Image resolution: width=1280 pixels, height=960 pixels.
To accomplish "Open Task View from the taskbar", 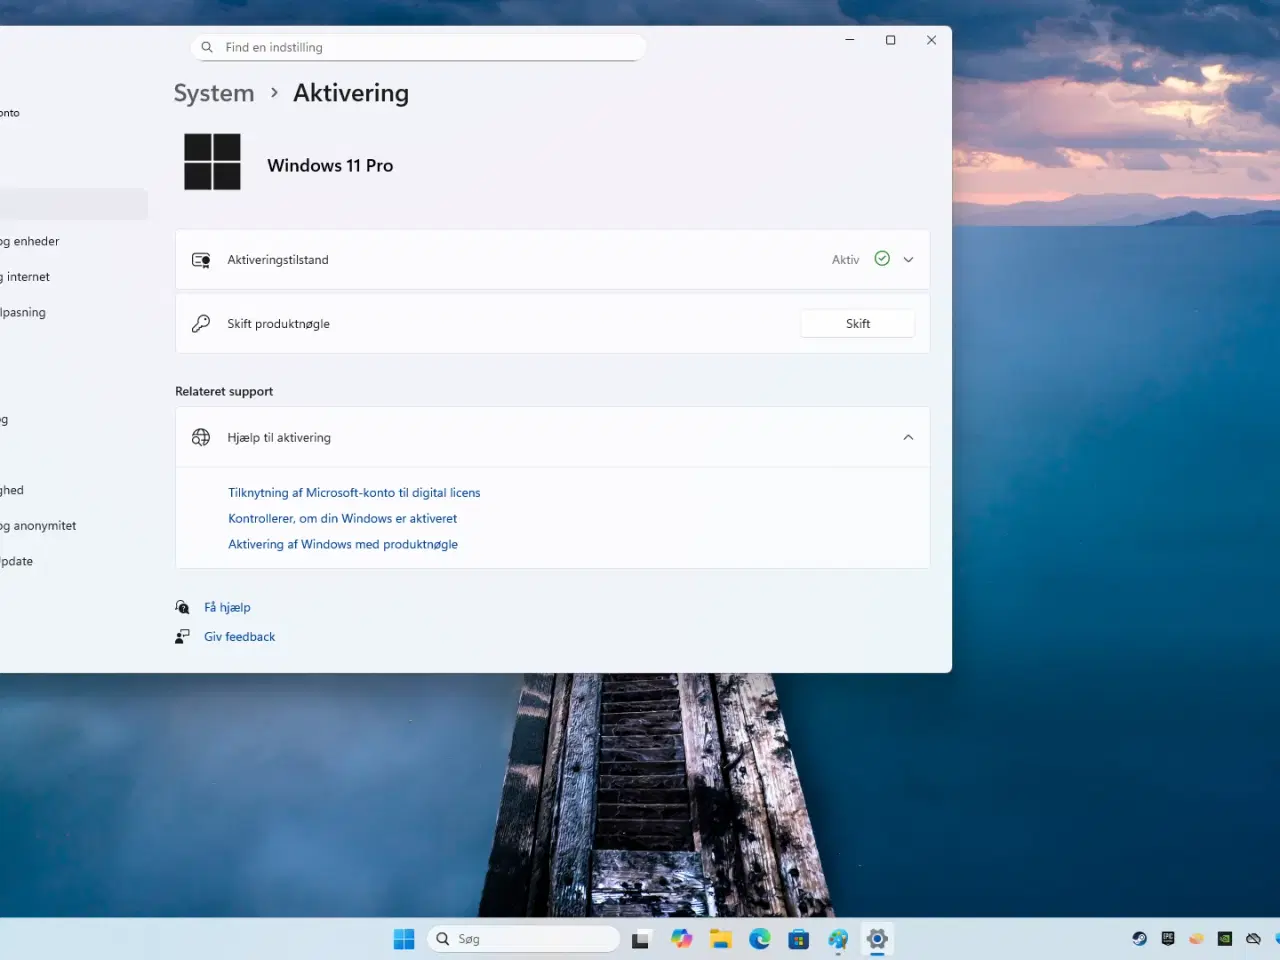I will click(x=641, y=939).
